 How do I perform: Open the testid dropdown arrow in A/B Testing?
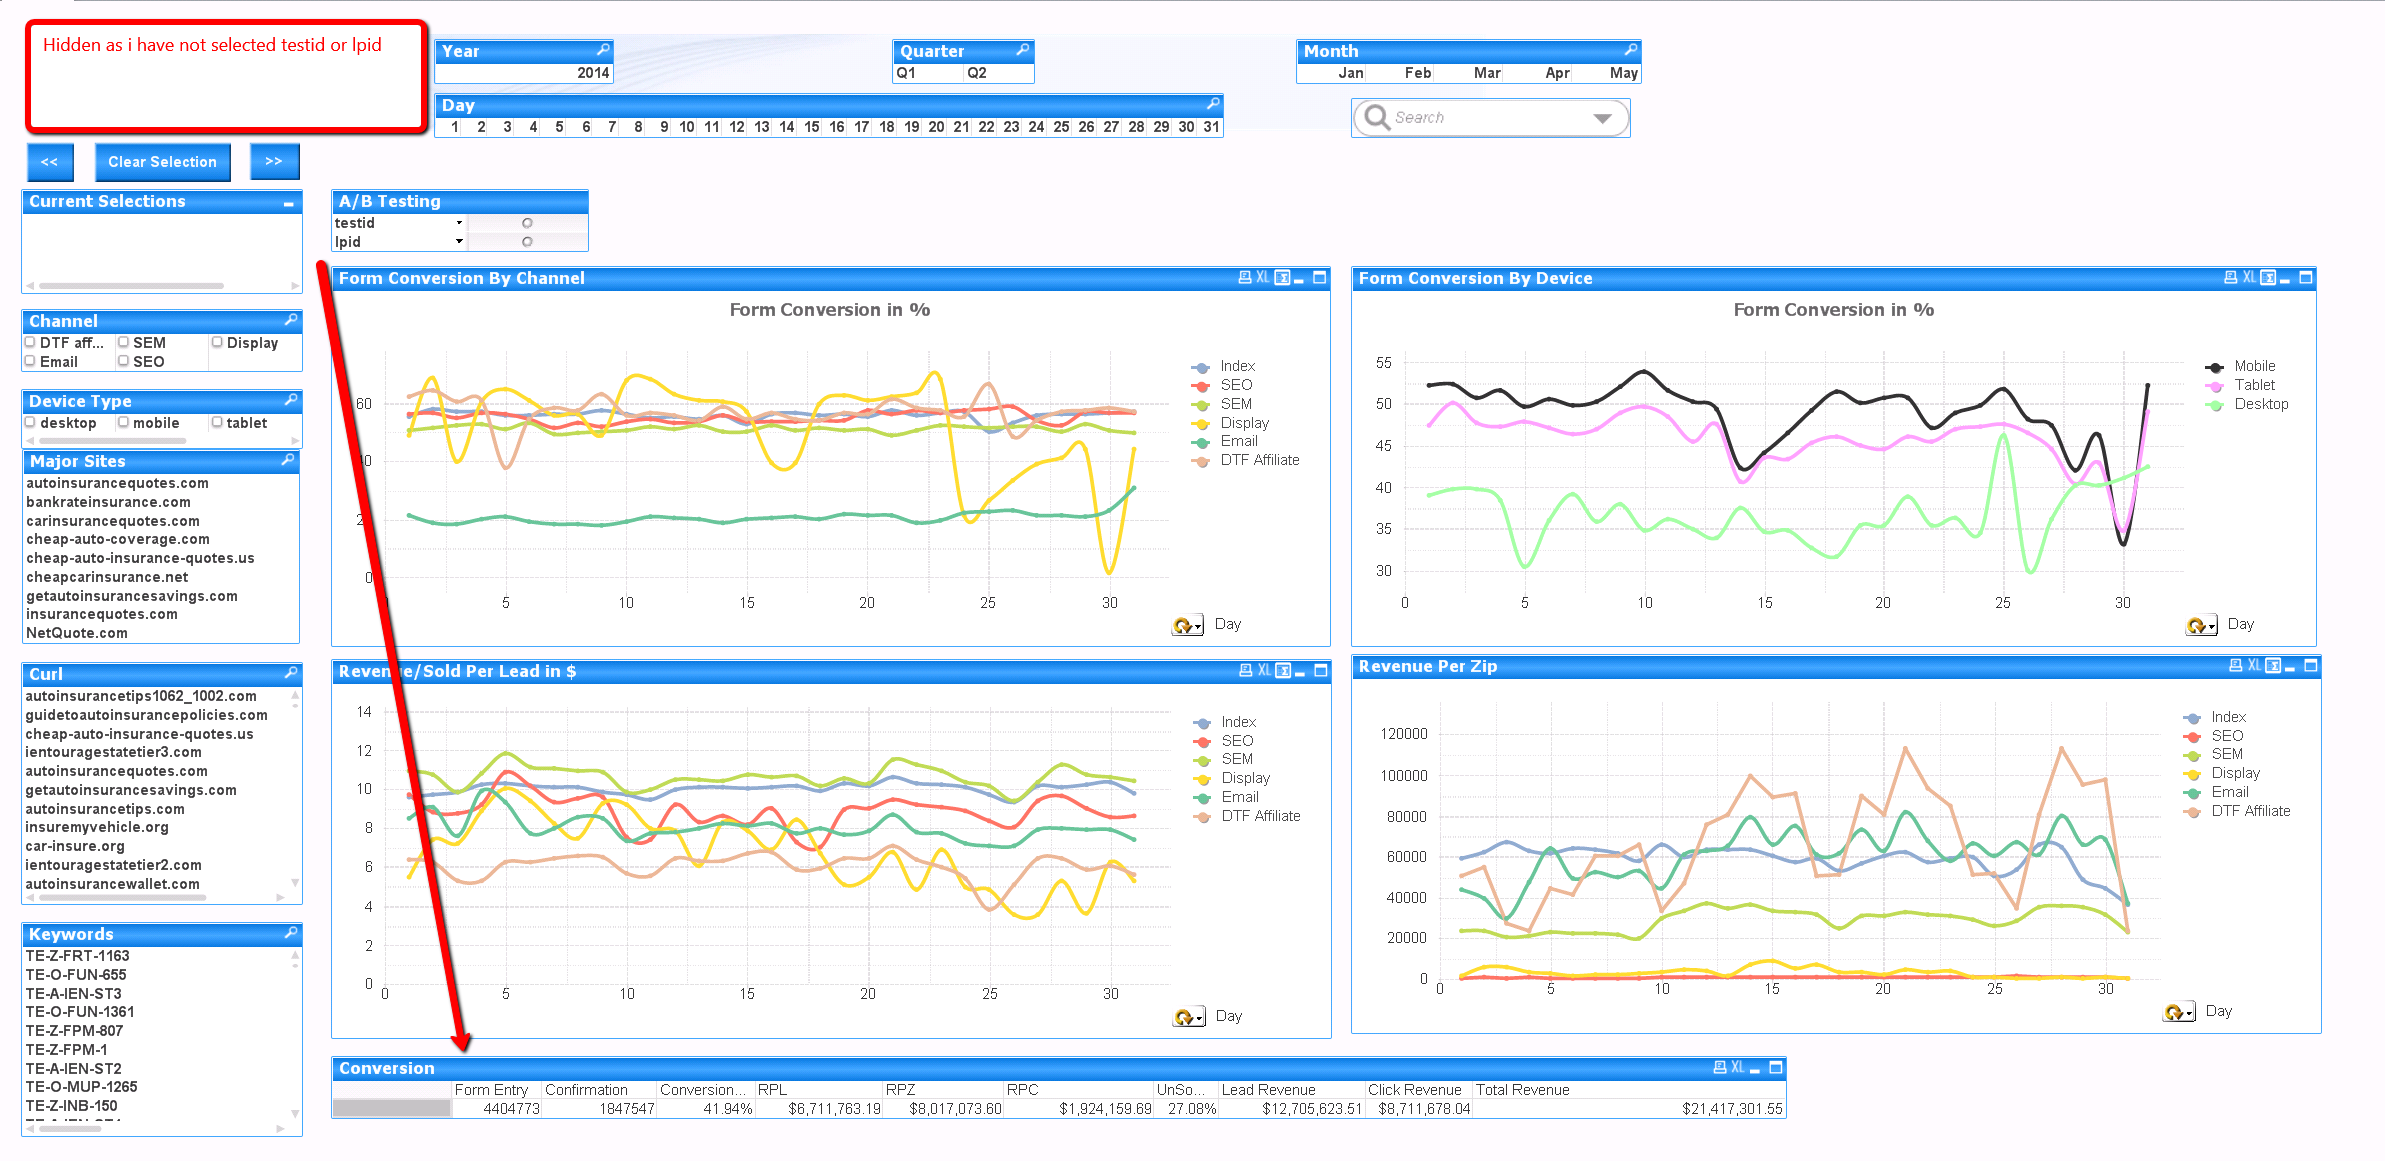459,223
